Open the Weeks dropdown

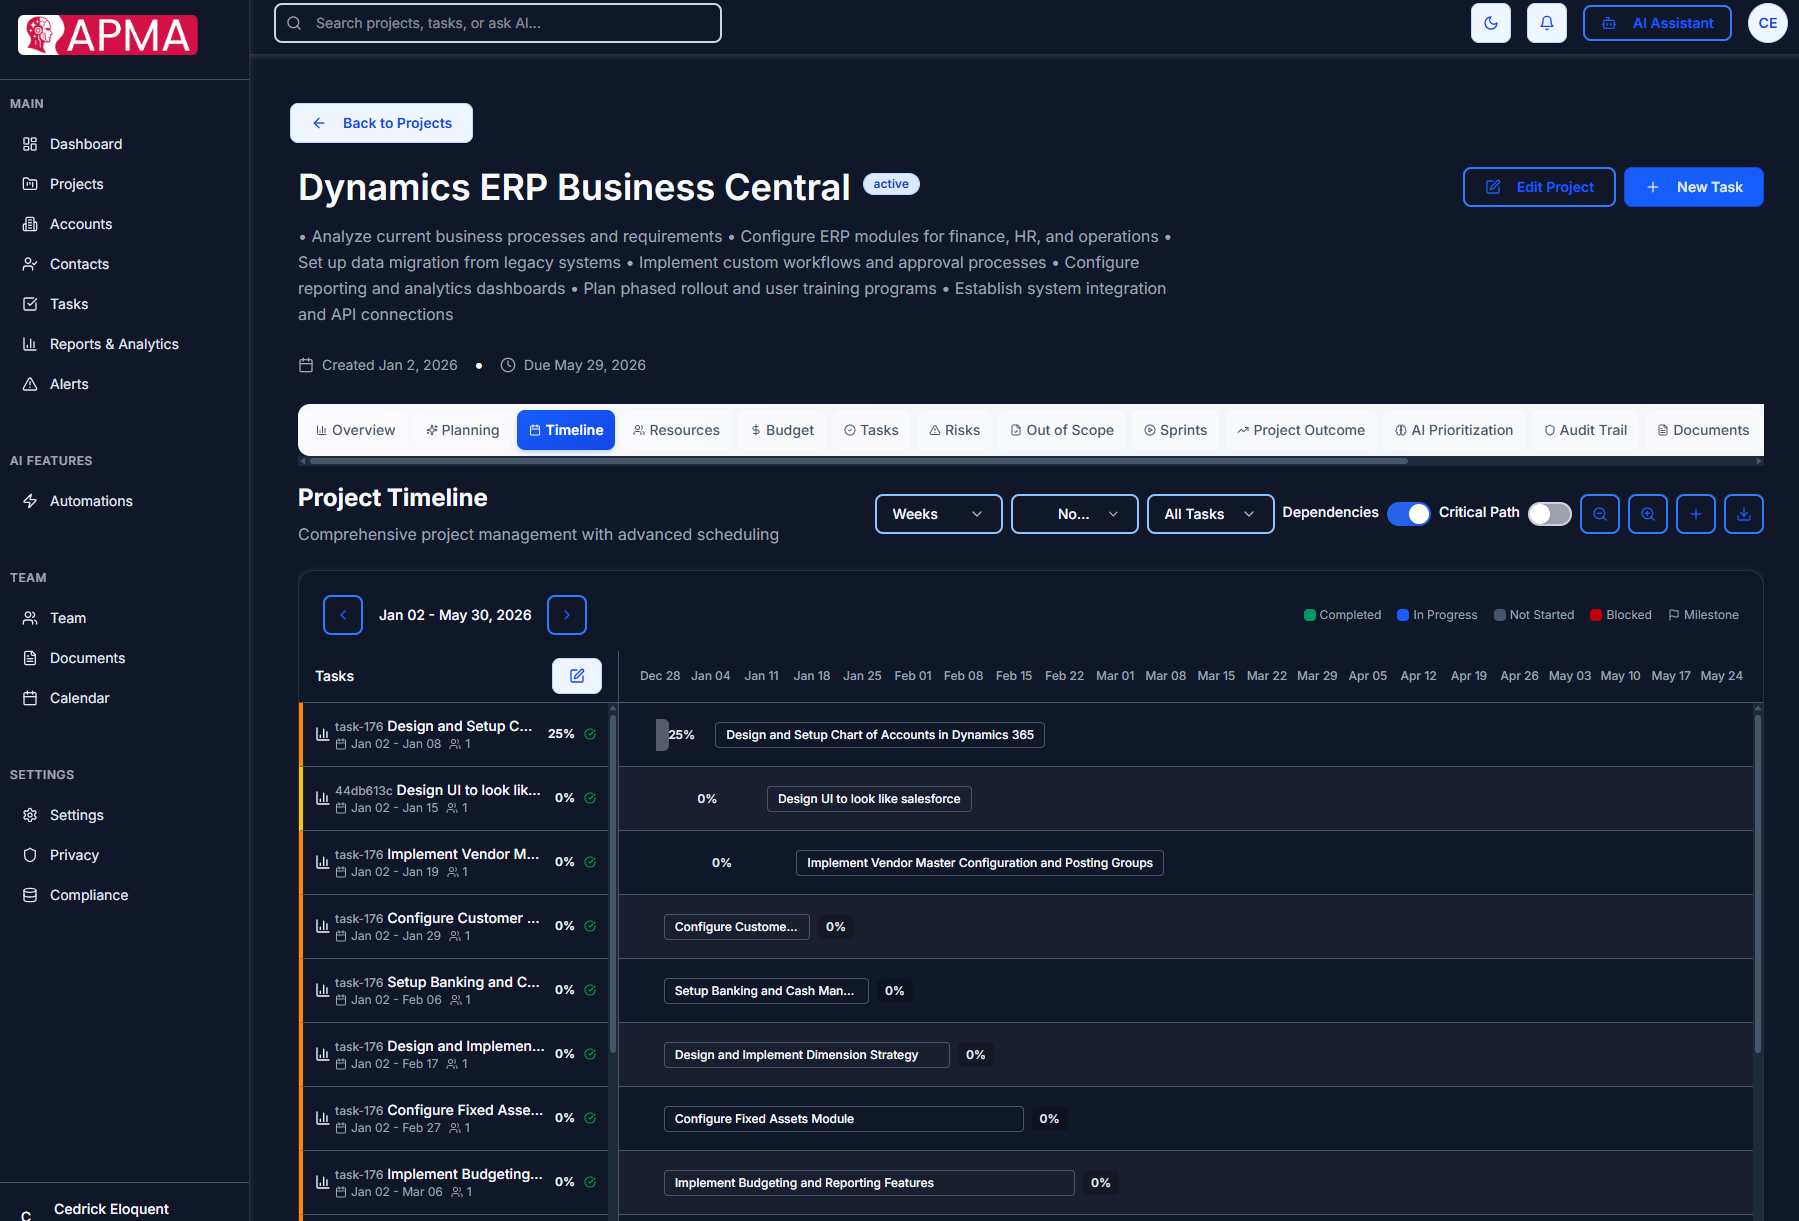(x=937, y=514)
